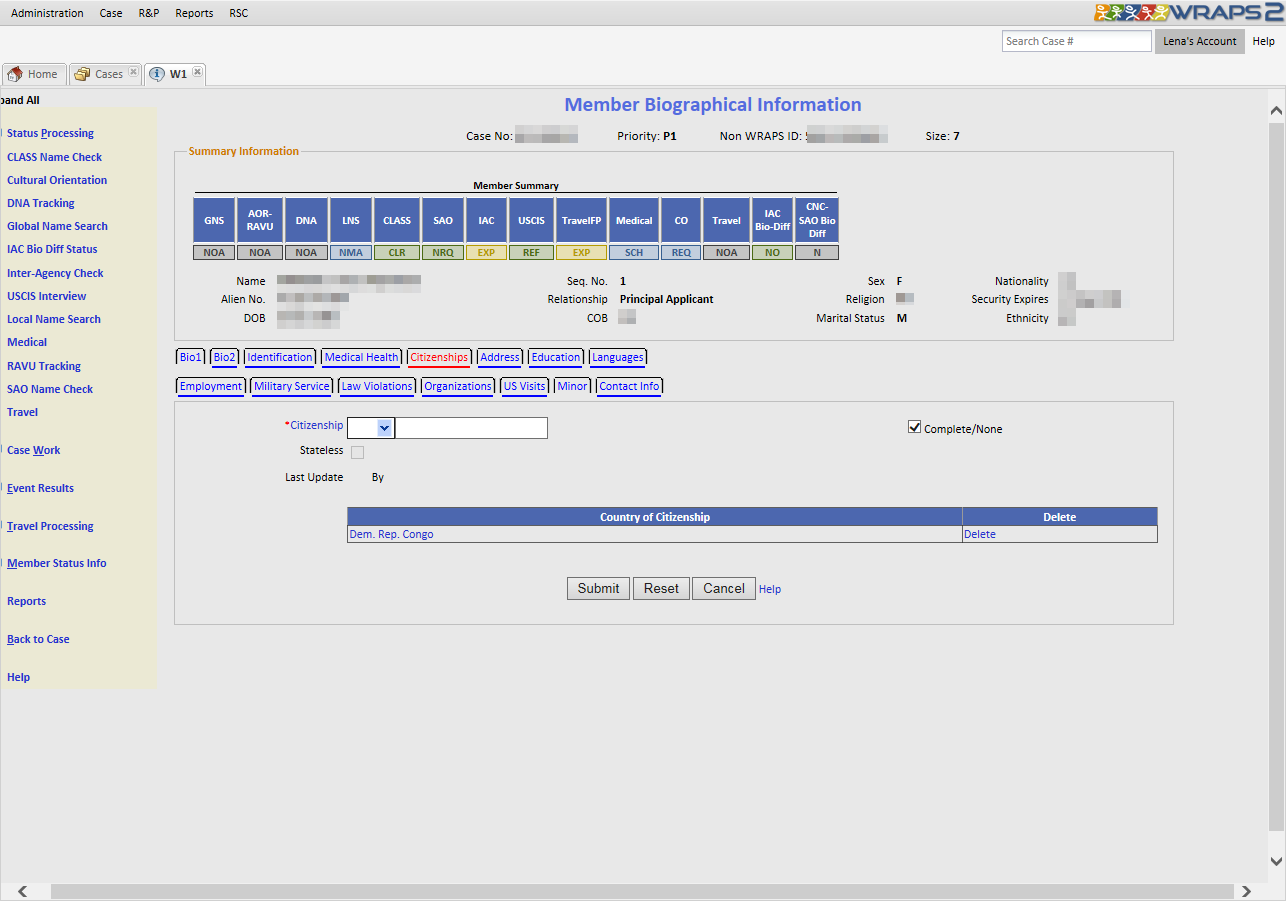Open the Dem. Rep. Congo citizenship entry
The image size is (1286, 901).
click(x=391, y=534)
